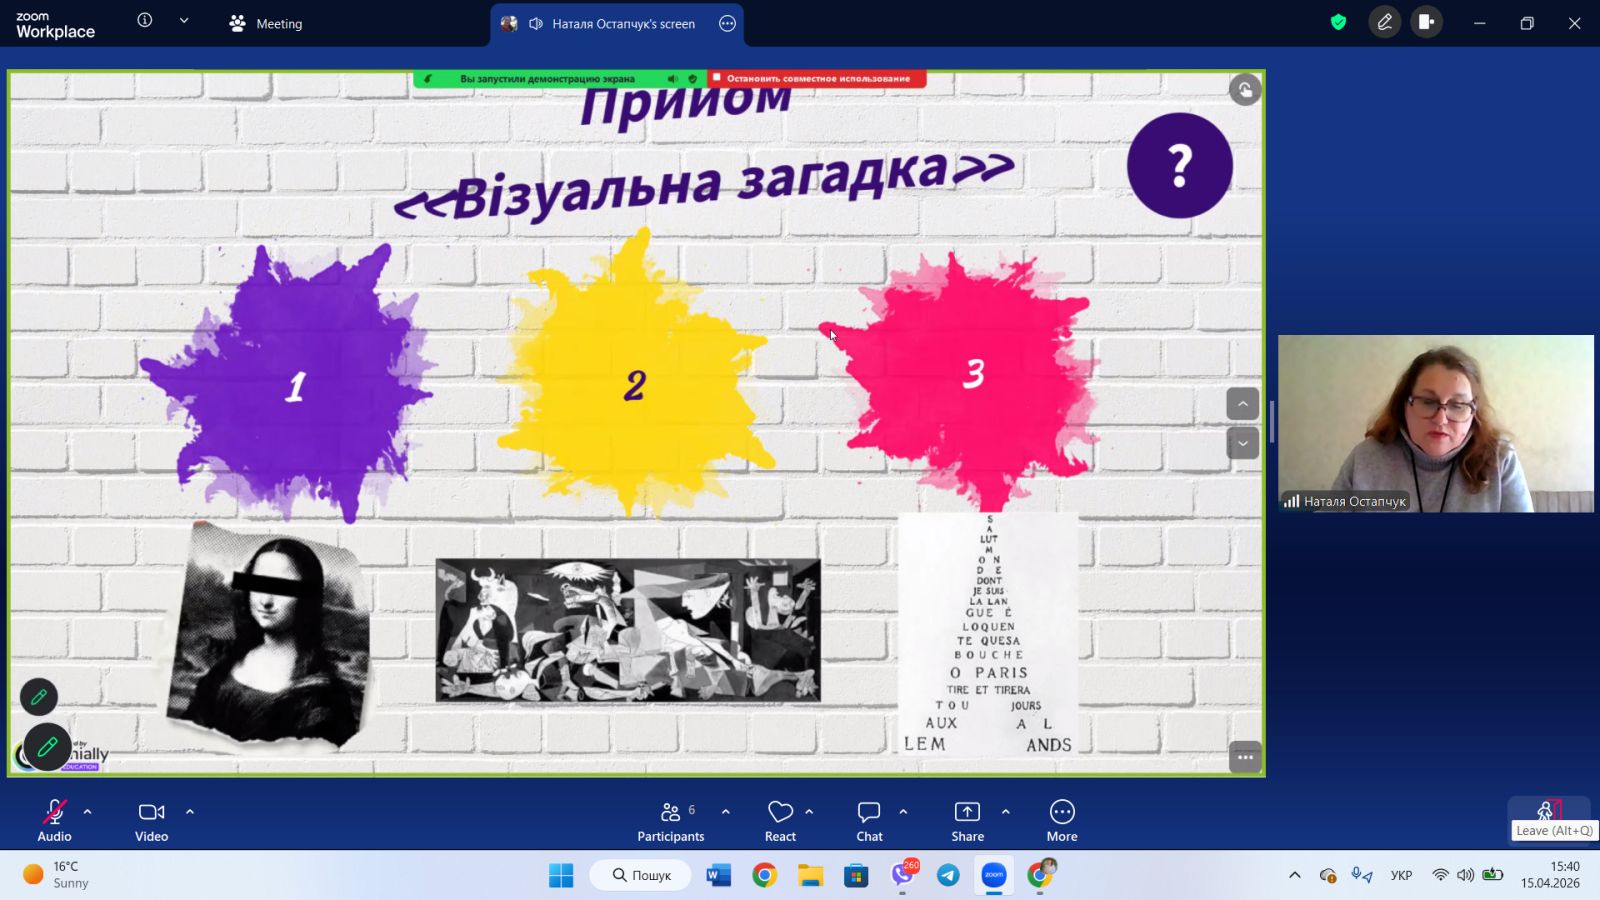Open the More options menu
This screenshot has height=900, width=1600.
click(x=1062, y=820)
